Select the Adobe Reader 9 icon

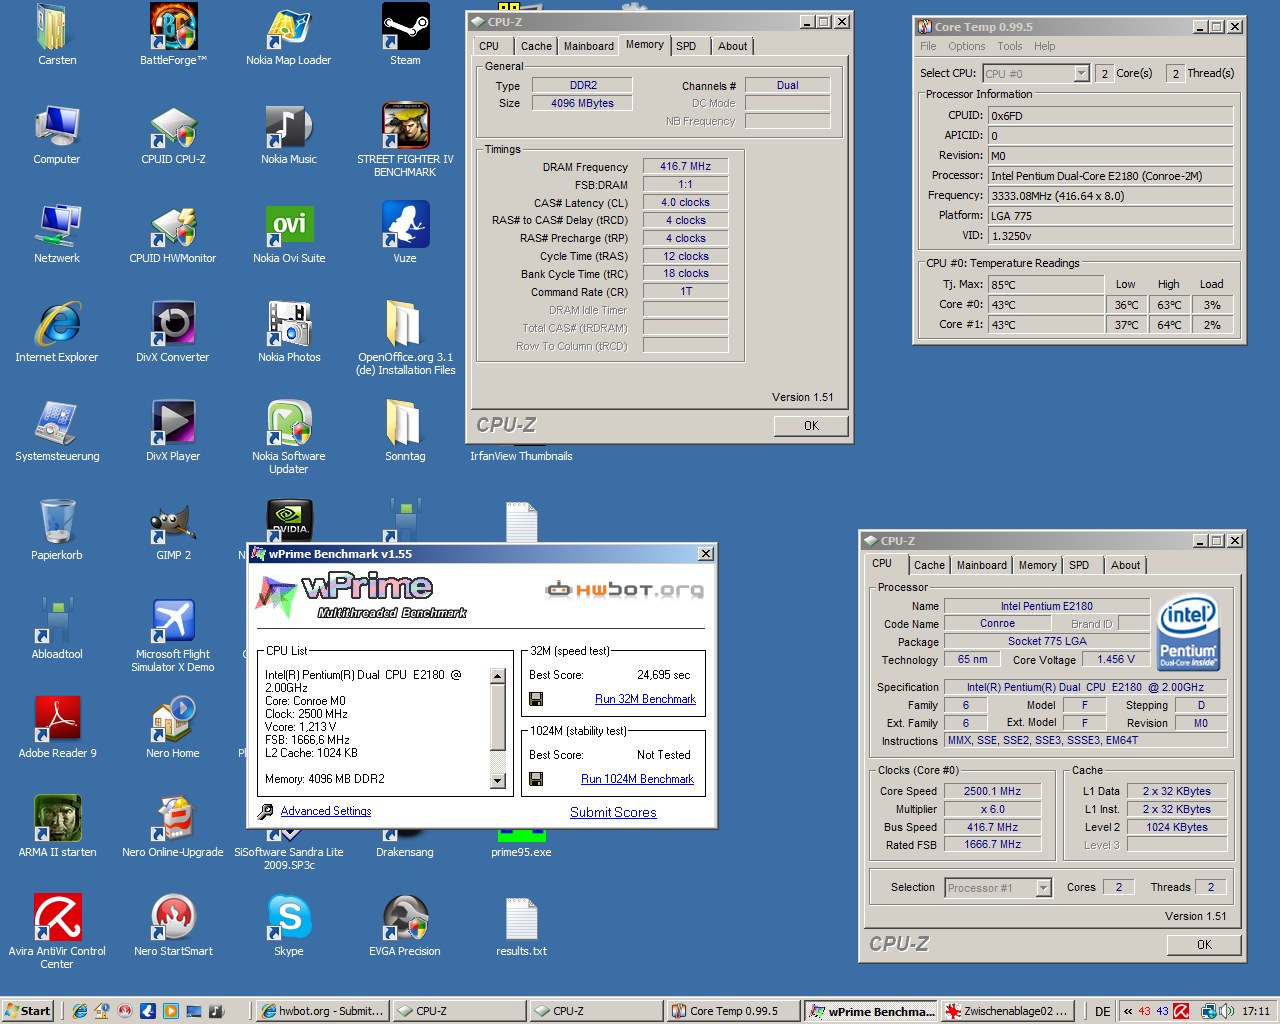57,728
